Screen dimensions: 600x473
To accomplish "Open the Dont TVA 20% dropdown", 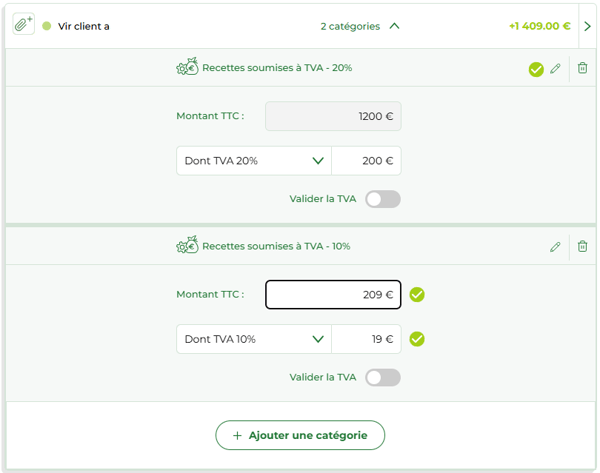I will 254,161.
